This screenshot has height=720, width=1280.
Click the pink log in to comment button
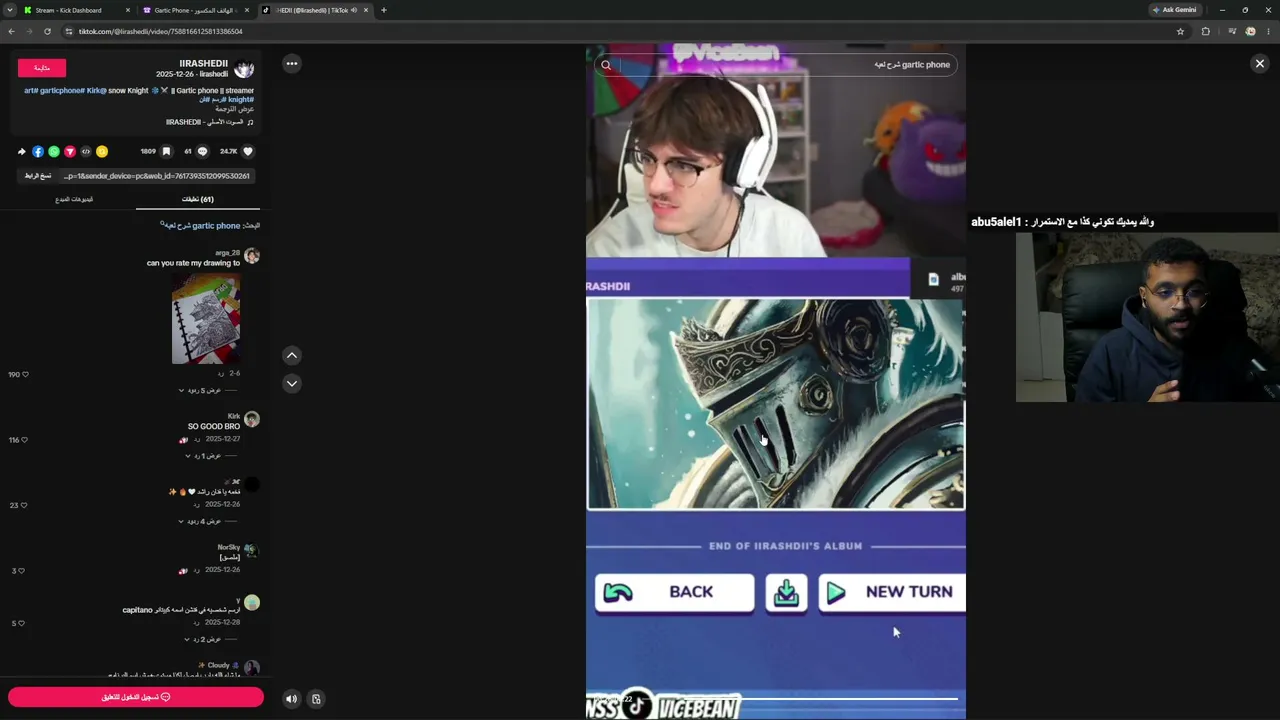pyautogui.click(x=136, y=697)
